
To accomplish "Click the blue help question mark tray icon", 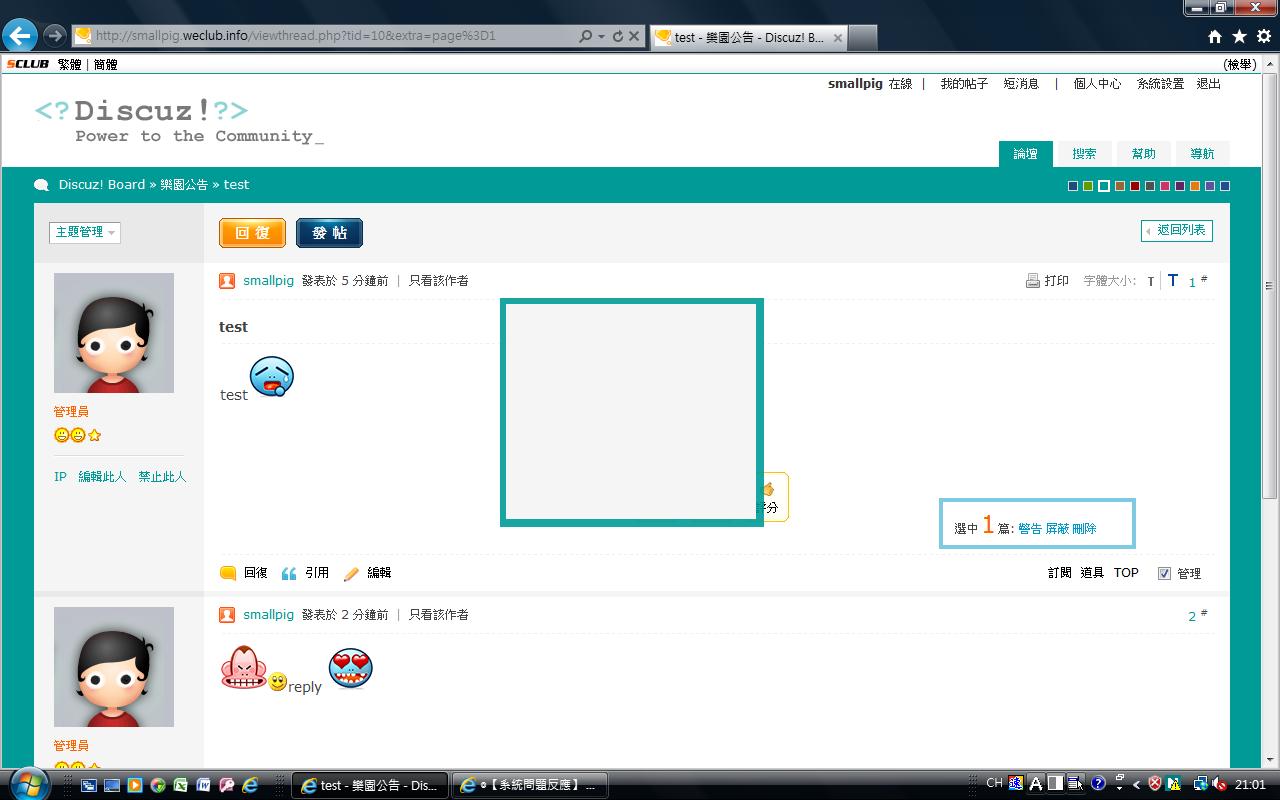I will point(1098,783).
